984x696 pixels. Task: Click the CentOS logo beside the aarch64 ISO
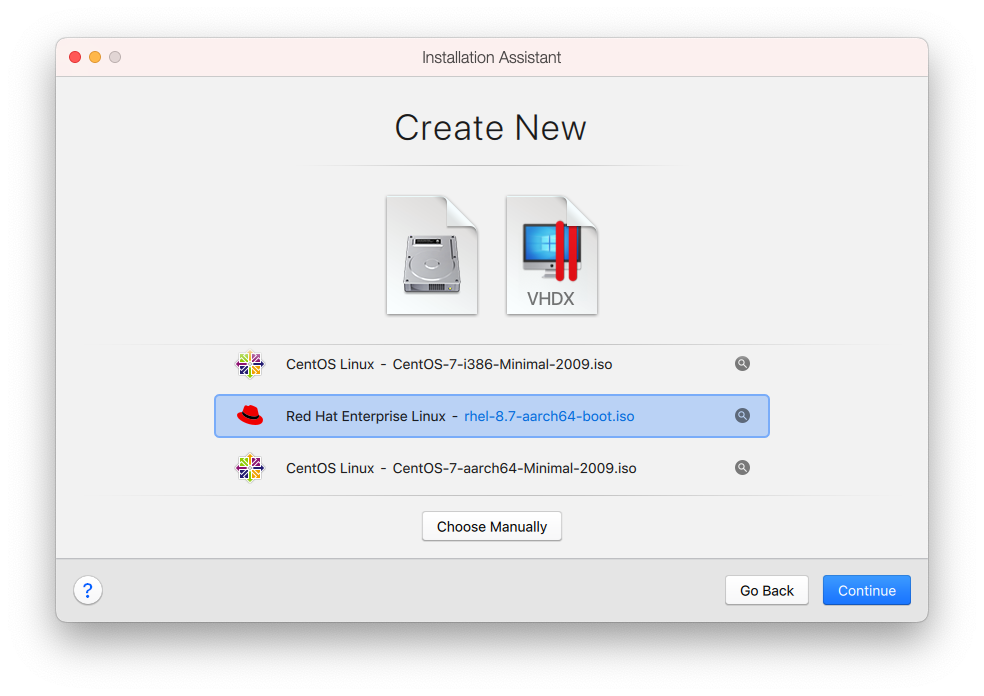pos(249,468)
